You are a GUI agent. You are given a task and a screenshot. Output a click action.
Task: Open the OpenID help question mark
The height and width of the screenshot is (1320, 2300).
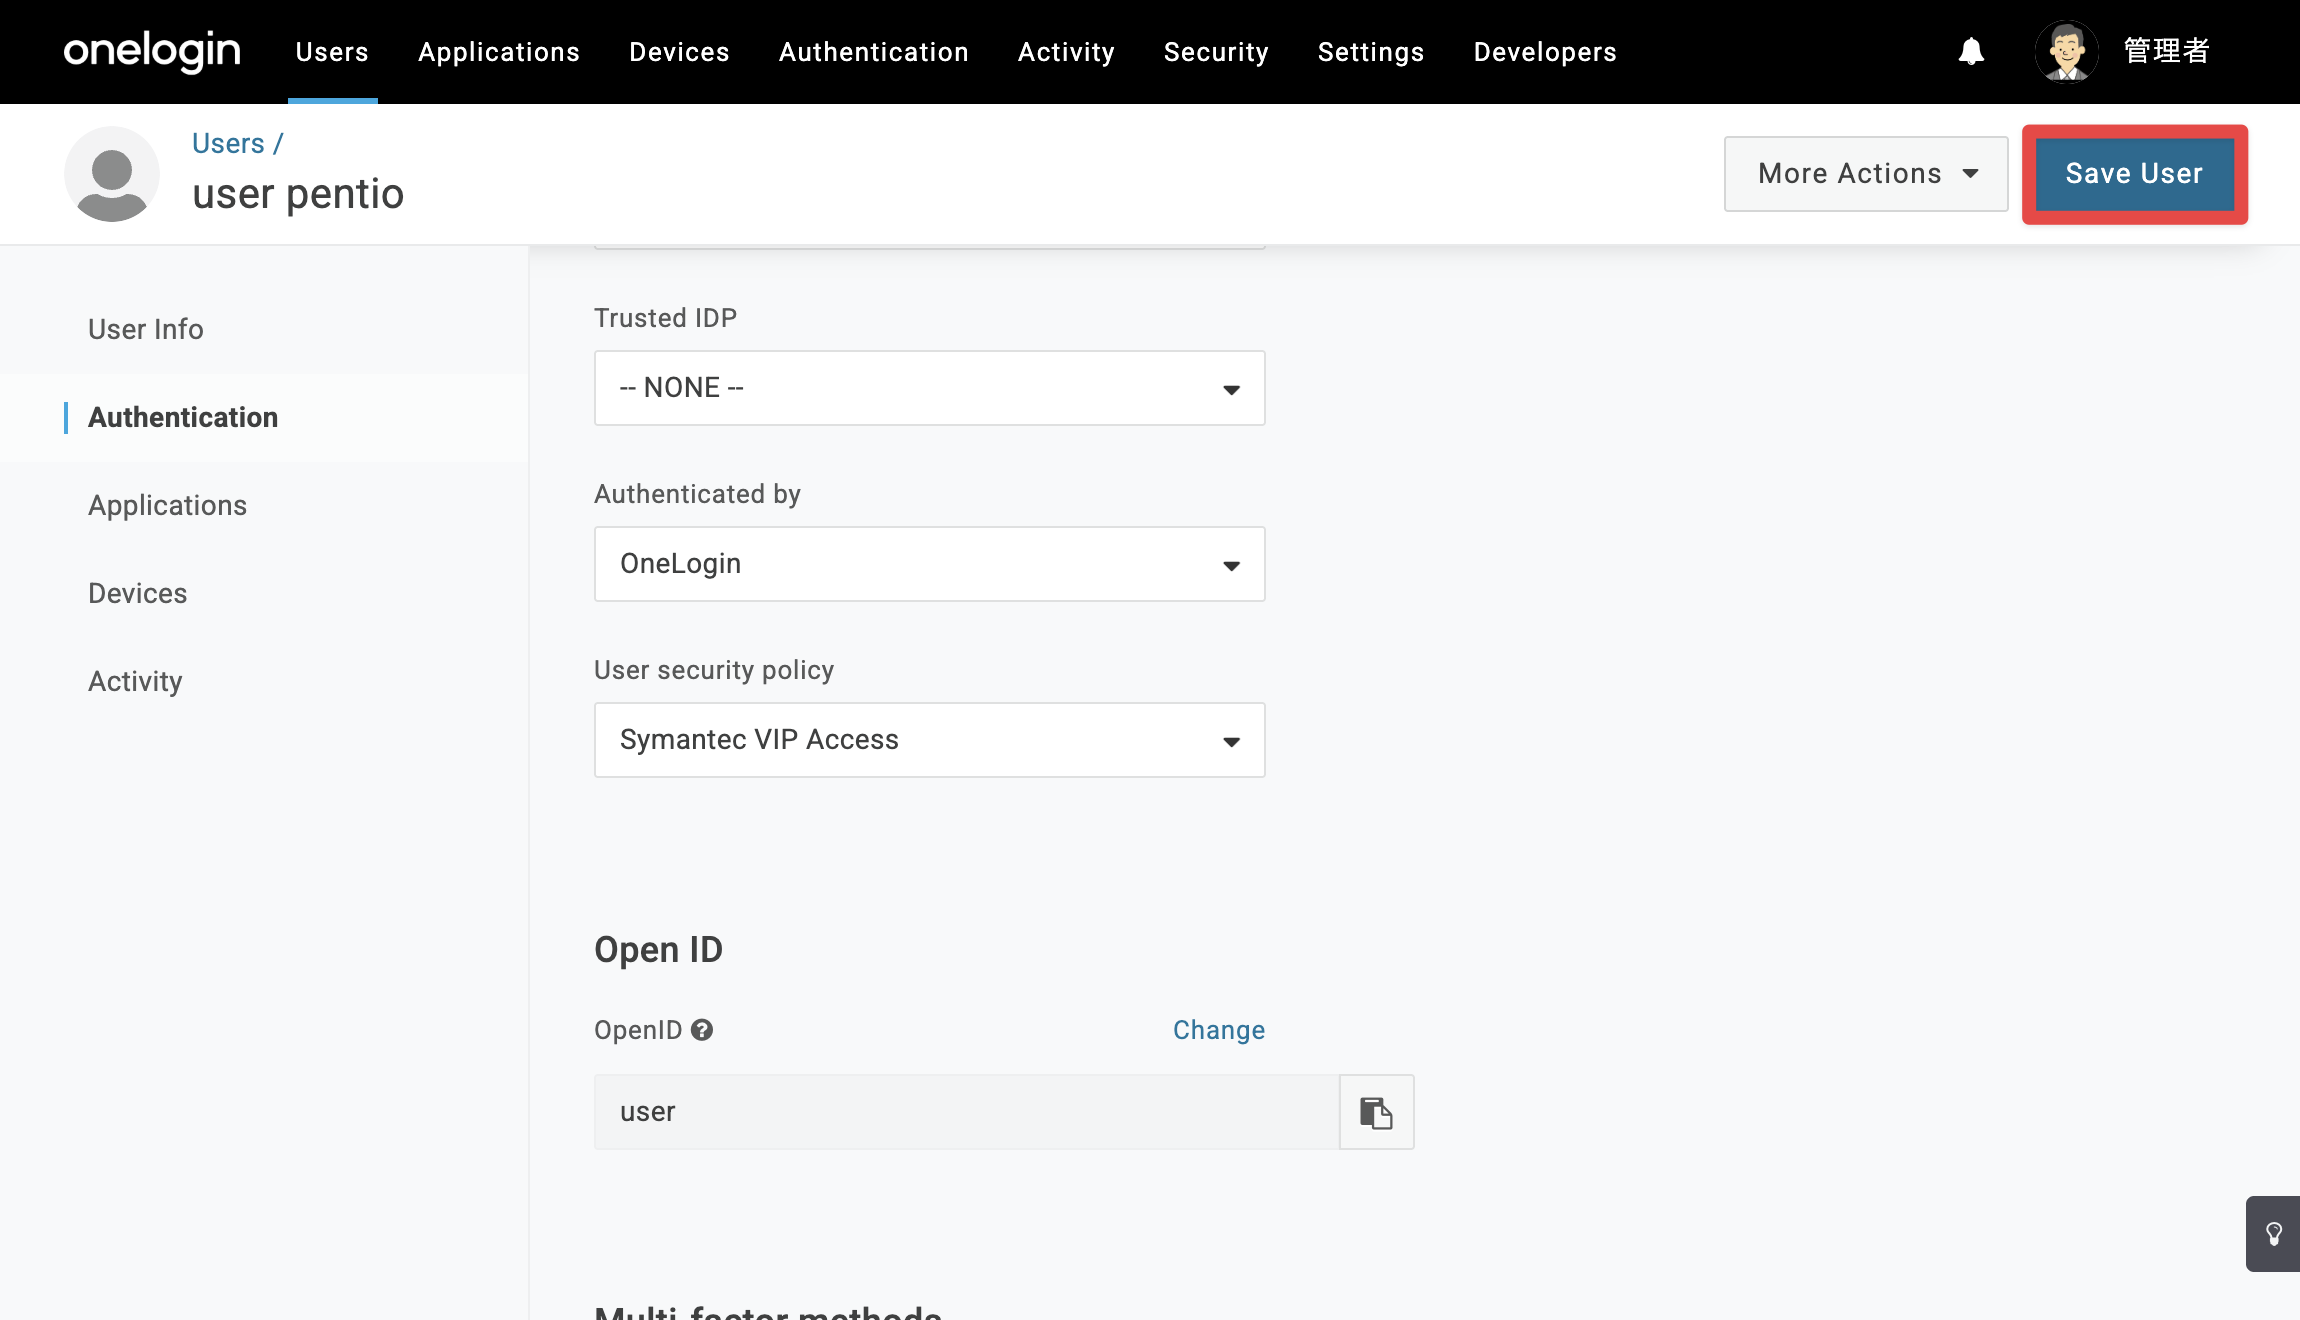click(702, 1030)
